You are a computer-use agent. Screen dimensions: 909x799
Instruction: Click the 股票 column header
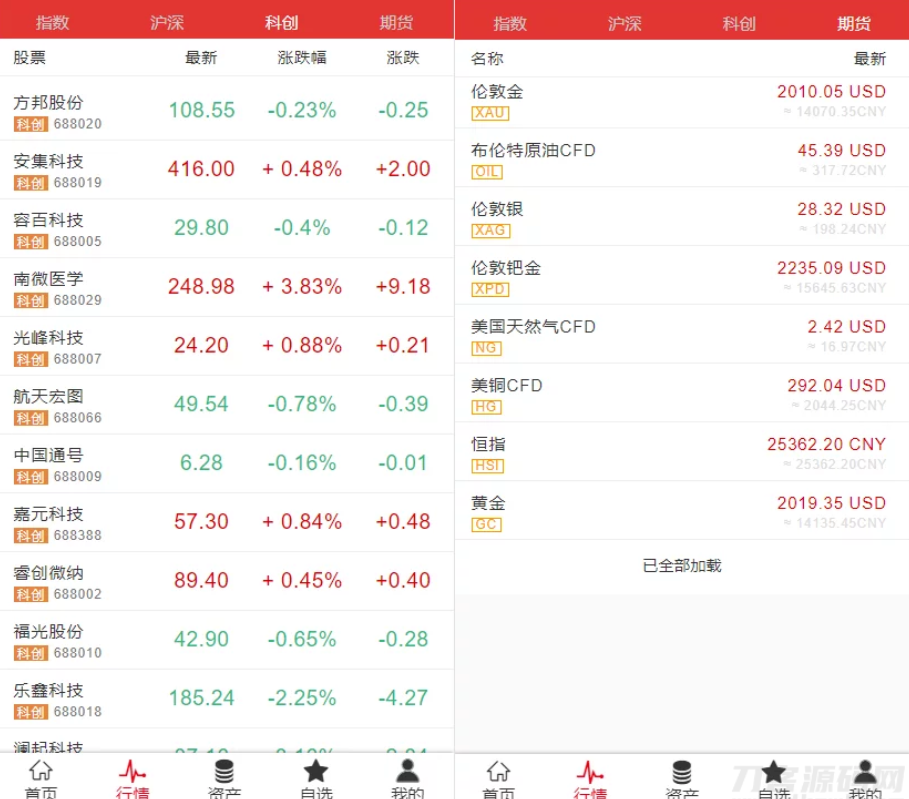pos(30,57)
